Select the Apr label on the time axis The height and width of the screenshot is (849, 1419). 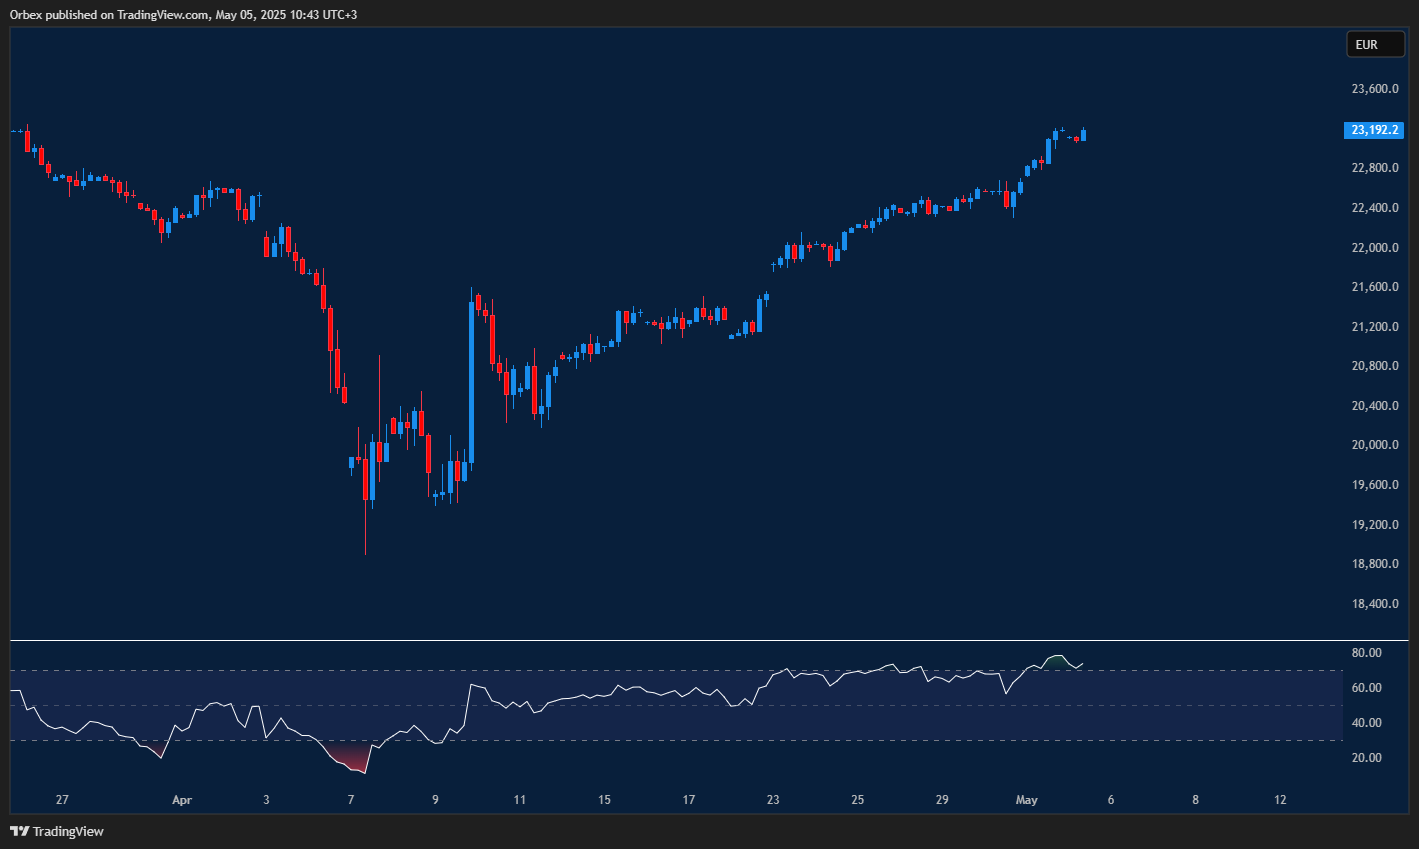coord(181,800)
